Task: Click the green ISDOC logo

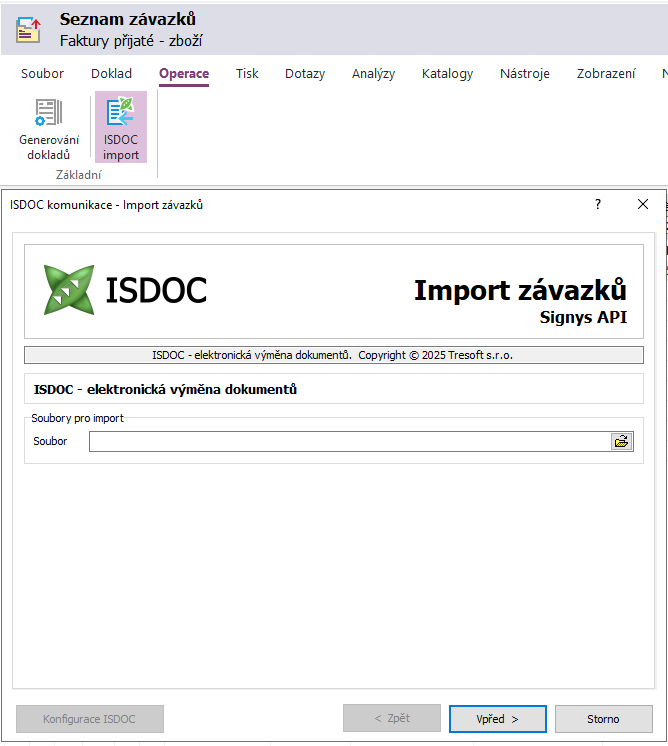Action: click(x=69, y=290)
